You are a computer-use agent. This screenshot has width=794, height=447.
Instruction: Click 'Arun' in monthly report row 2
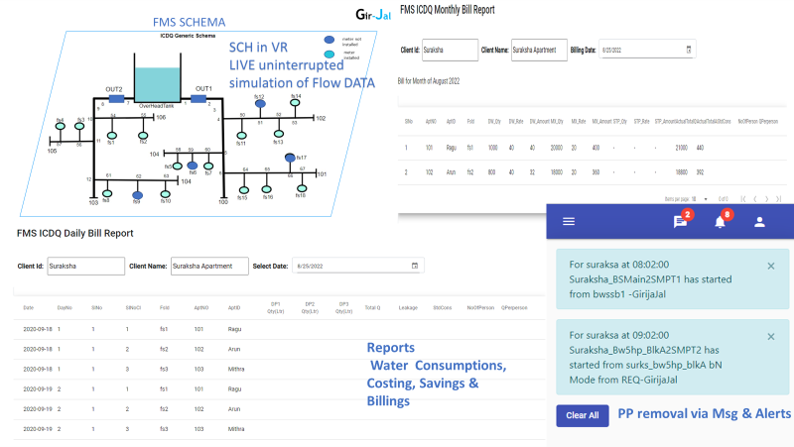point(451,172)
